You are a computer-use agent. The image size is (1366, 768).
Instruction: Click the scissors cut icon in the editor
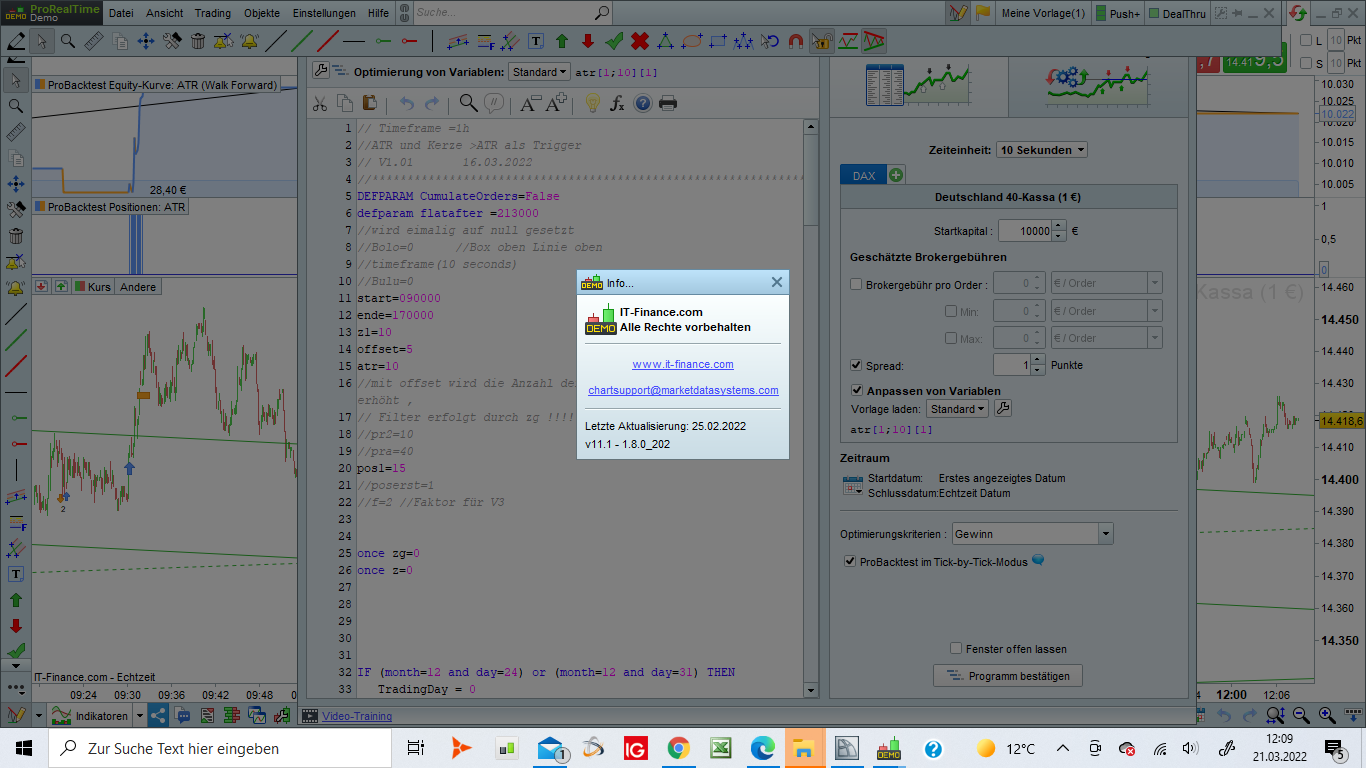pos(320,103)
